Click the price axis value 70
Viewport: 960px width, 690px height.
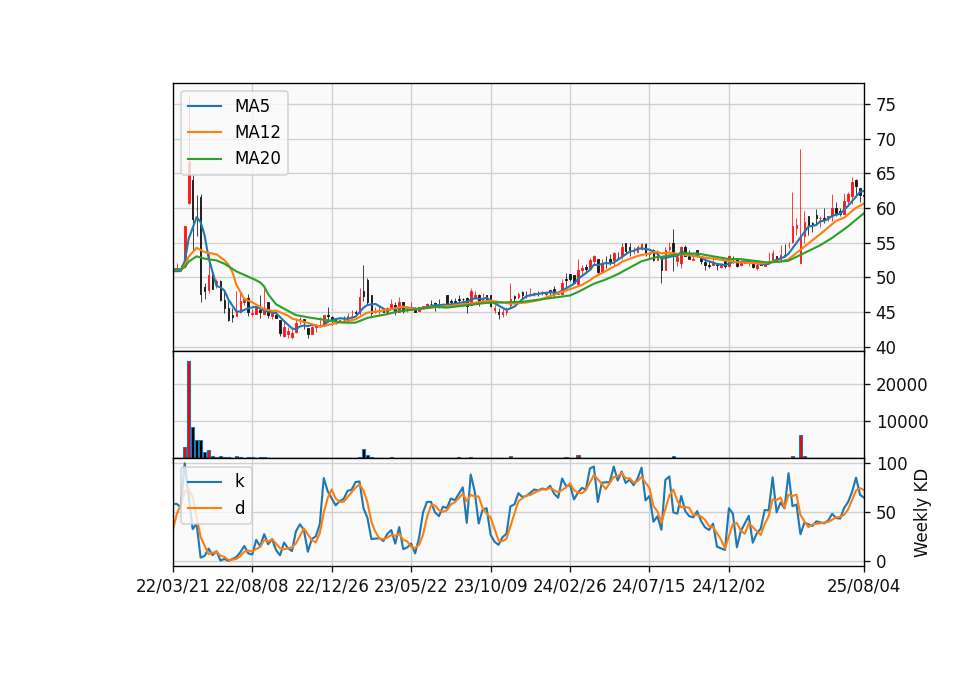pos(886,140)
